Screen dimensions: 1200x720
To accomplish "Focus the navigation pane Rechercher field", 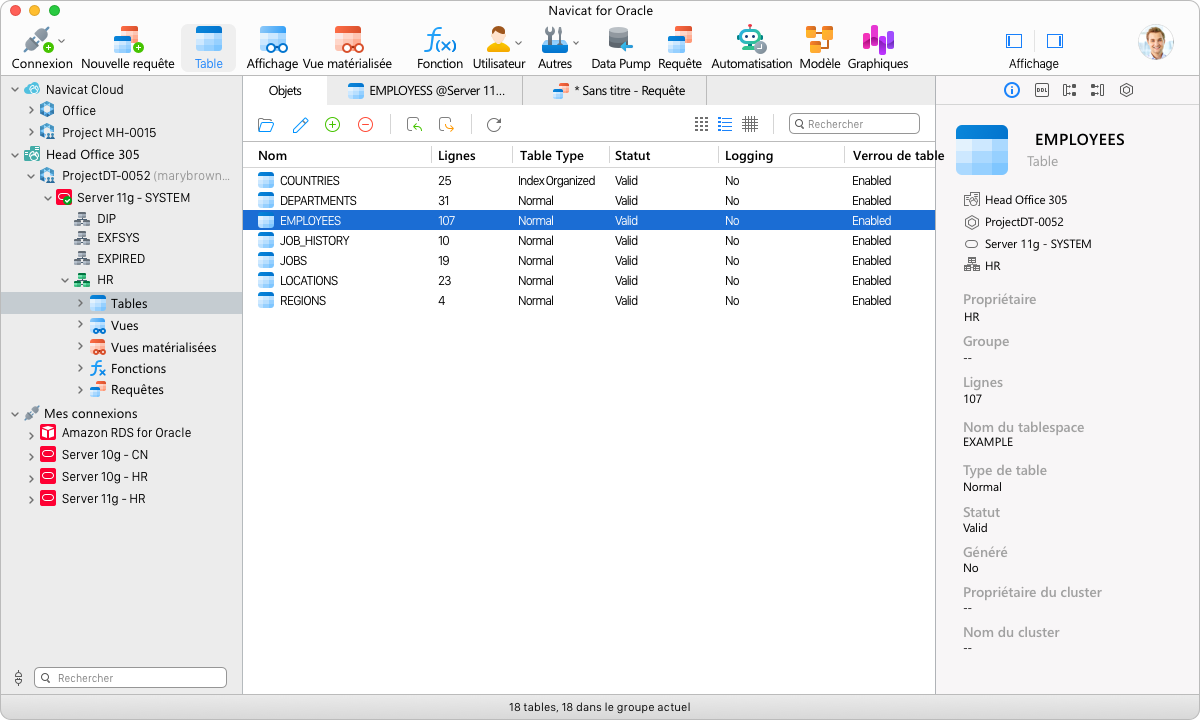I will coord(130,678).
